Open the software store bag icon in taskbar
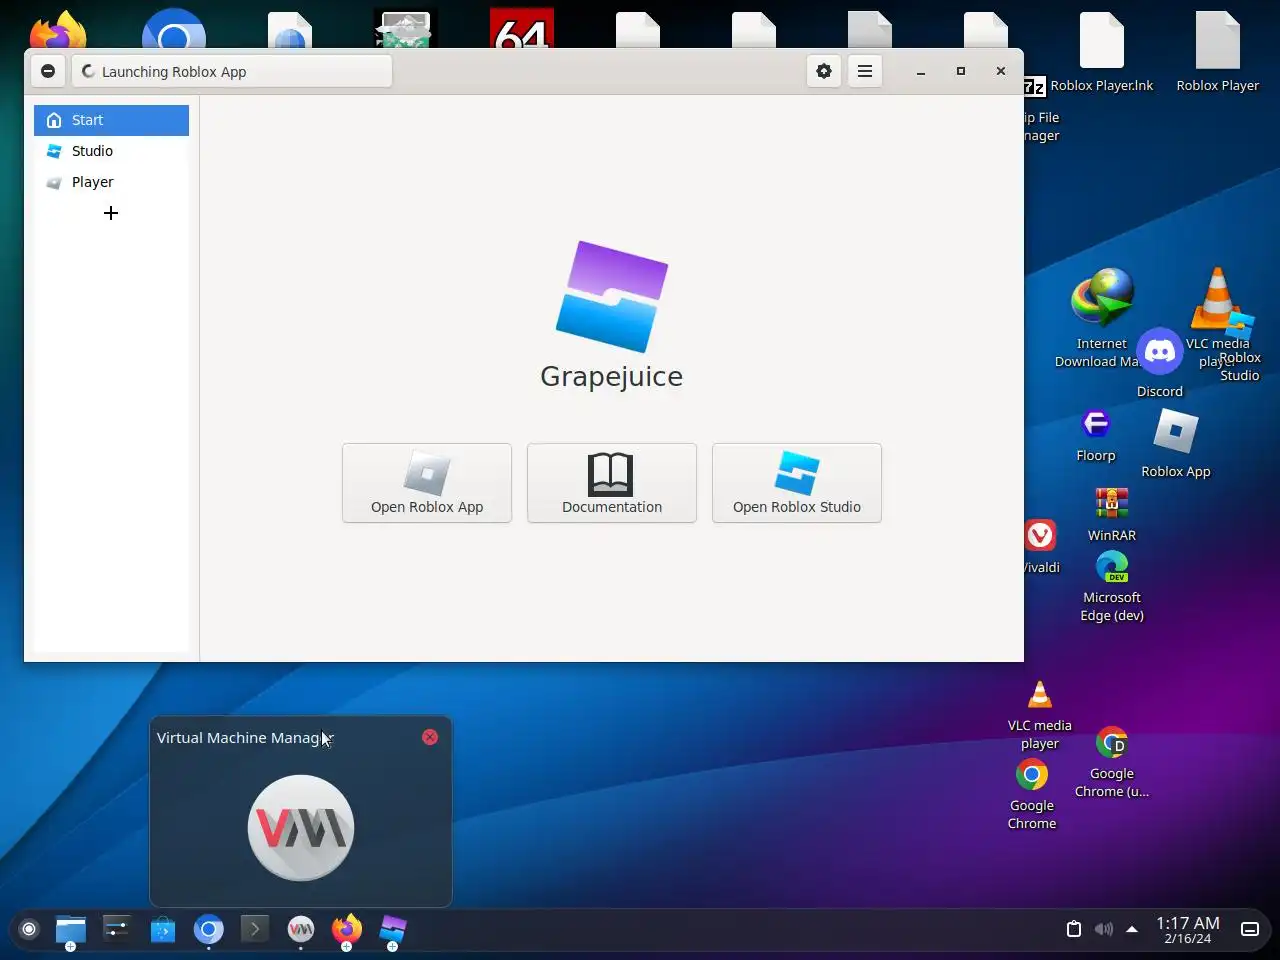1280x960 pixels. pos(163,929)
